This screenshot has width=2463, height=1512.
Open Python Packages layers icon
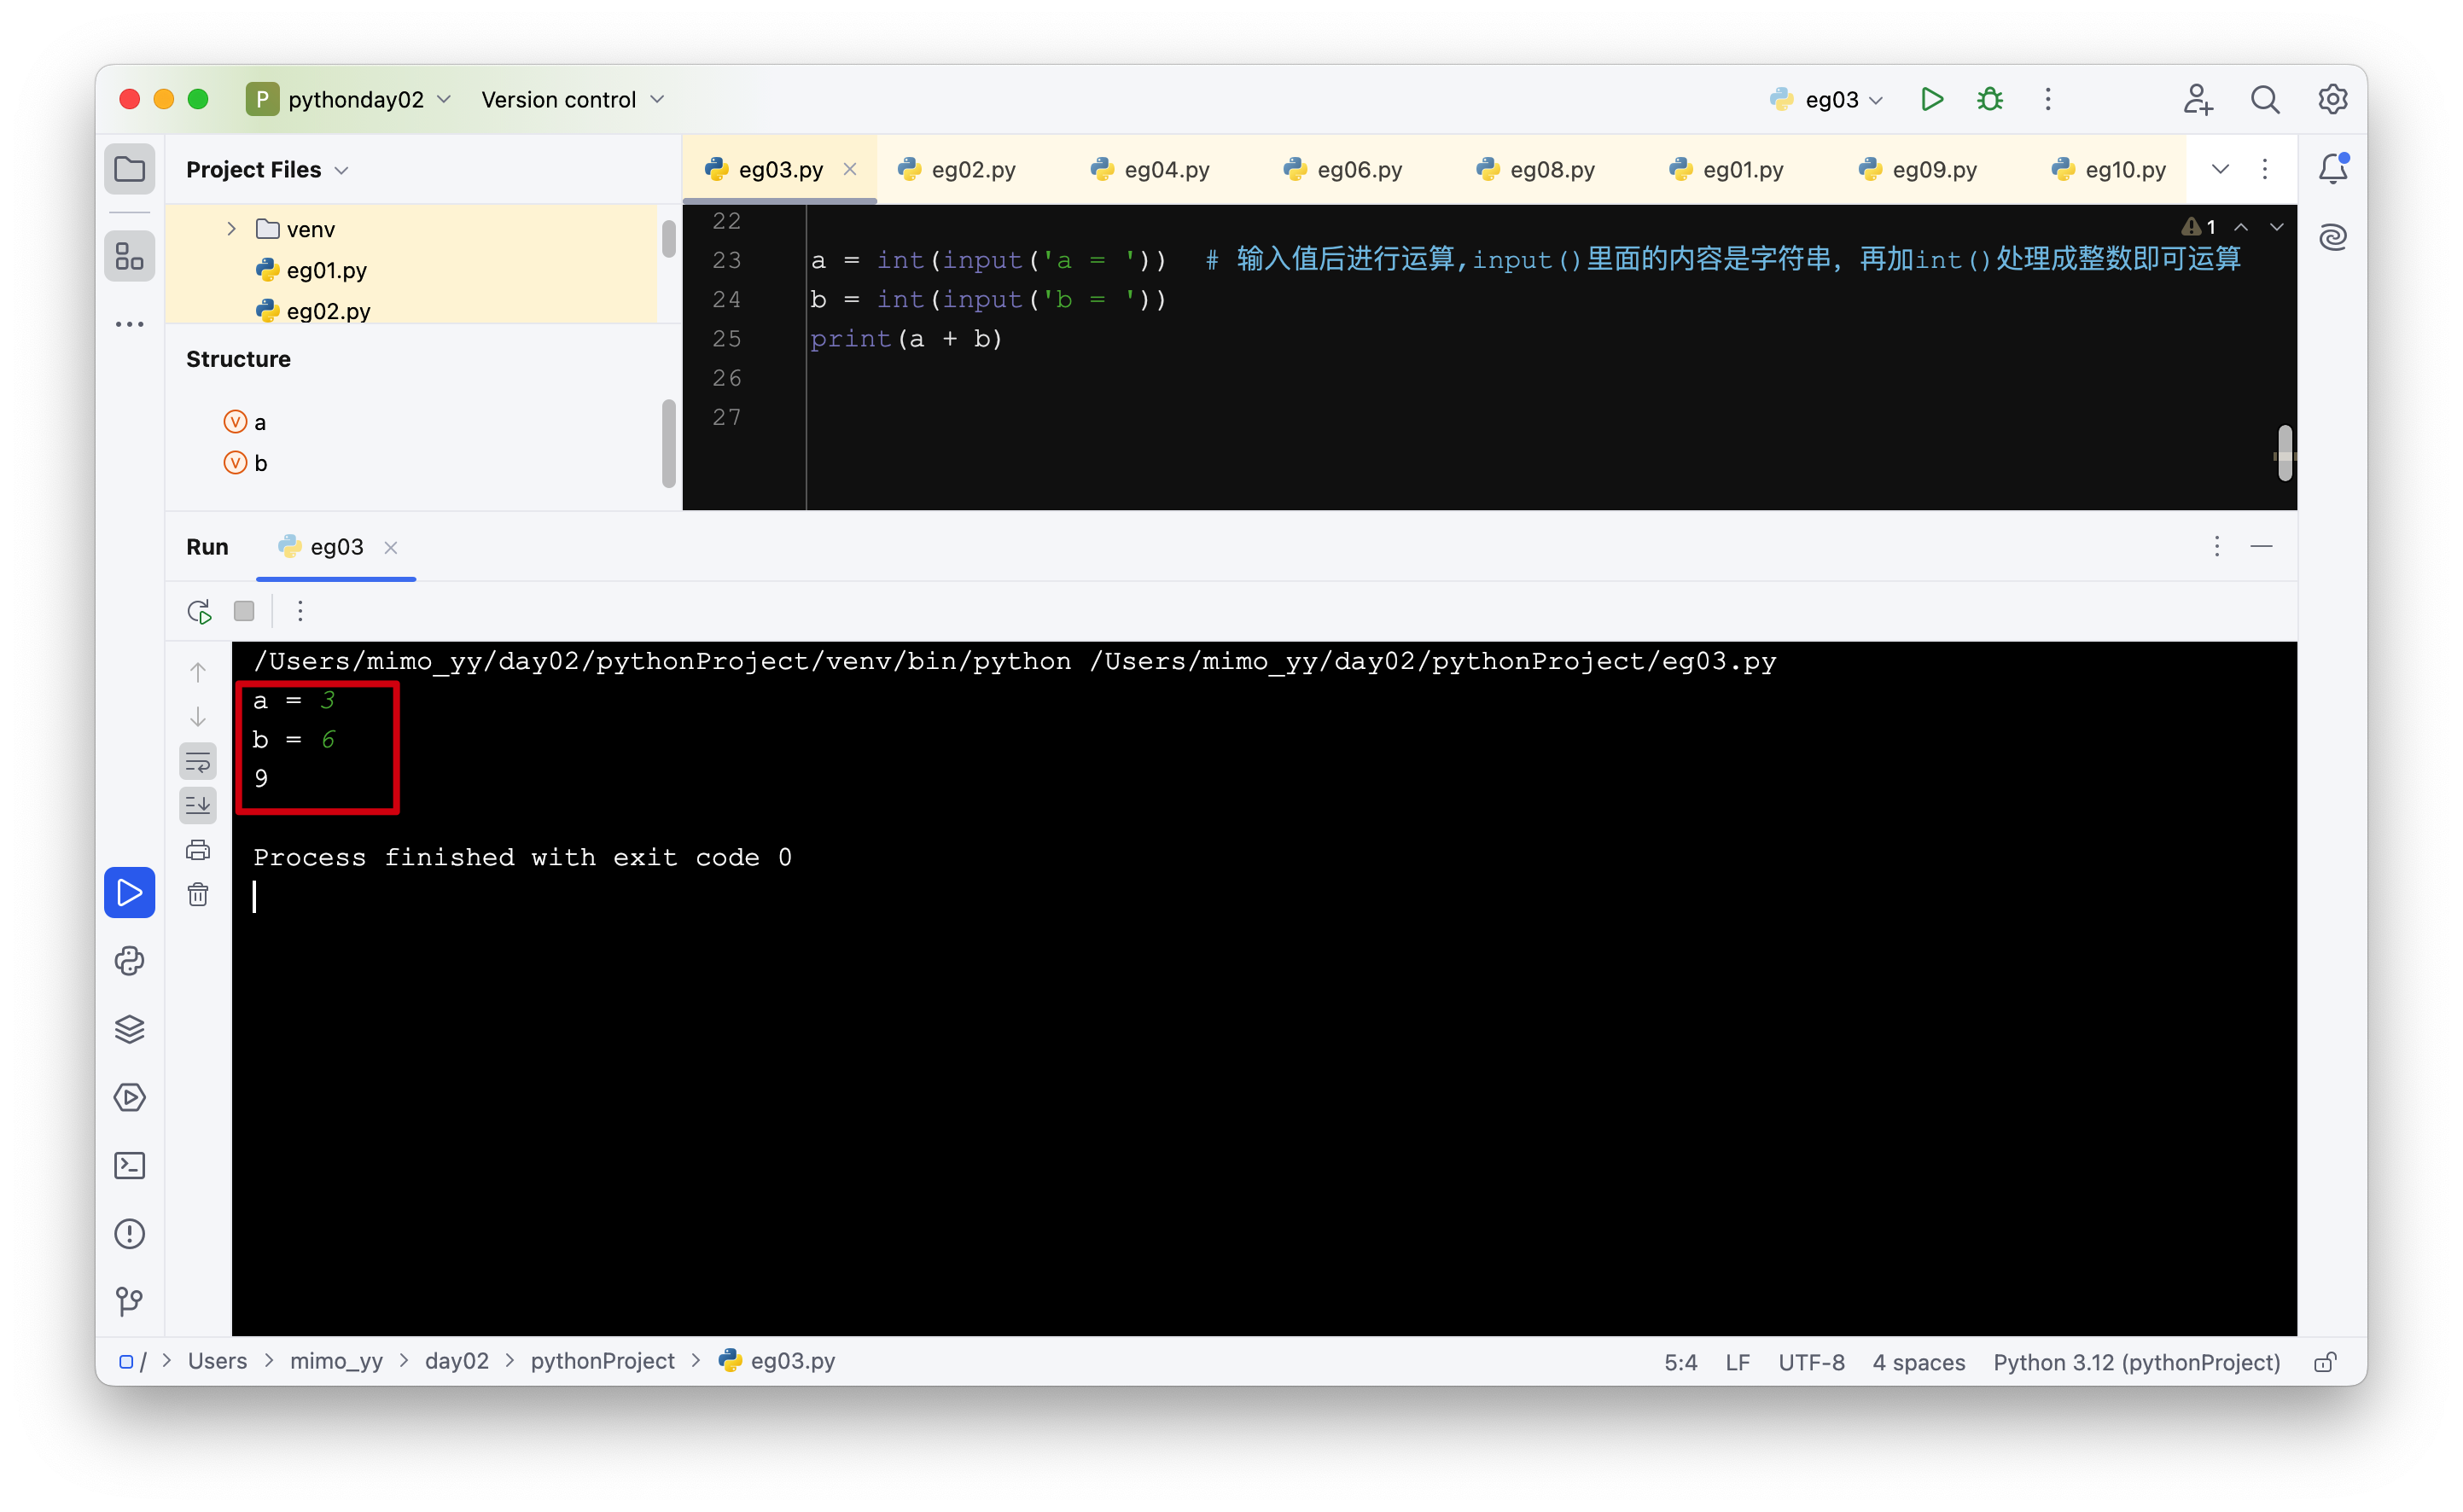tap(129, 1029)
